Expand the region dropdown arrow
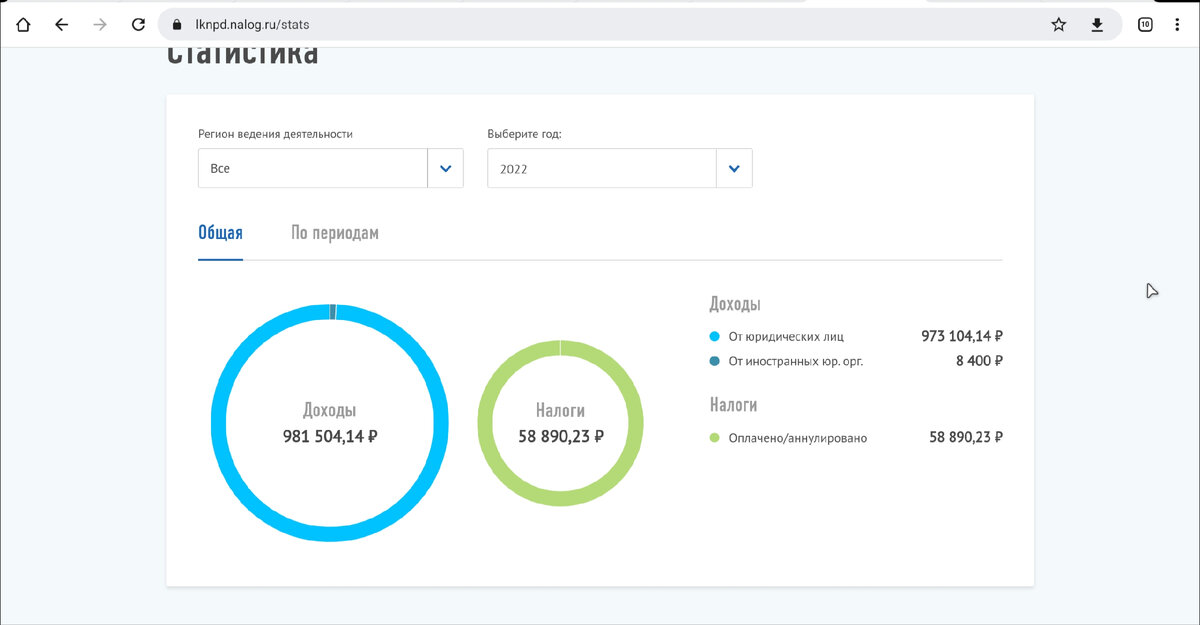 (446, 168)
